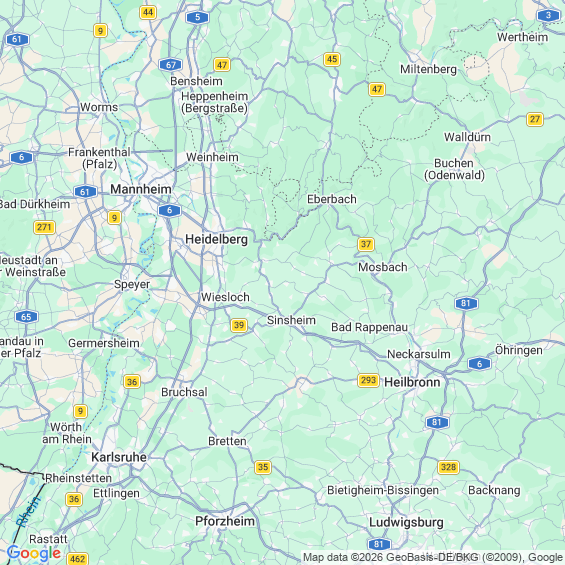Open the Google logo link
Viewport: 565px width, 565px height.
(34, 553)
